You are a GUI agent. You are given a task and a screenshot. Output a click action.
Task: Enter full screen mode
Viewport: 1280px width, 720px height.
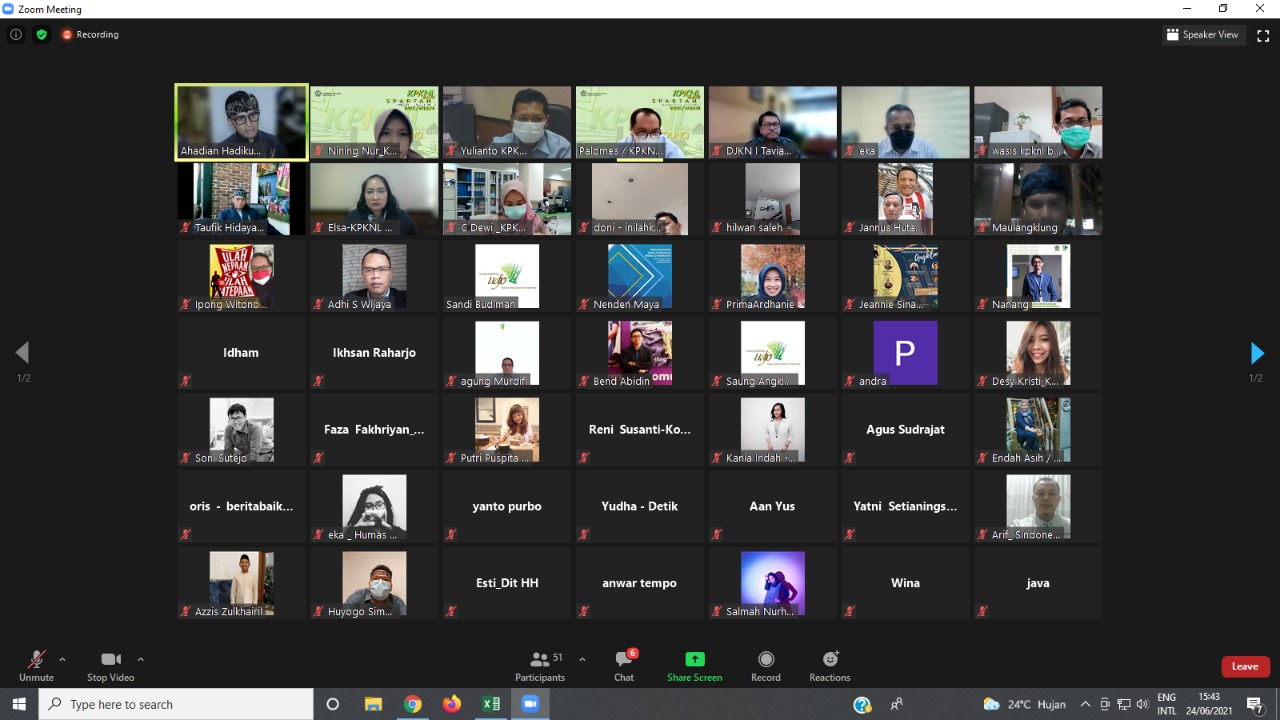[1263, 35]
